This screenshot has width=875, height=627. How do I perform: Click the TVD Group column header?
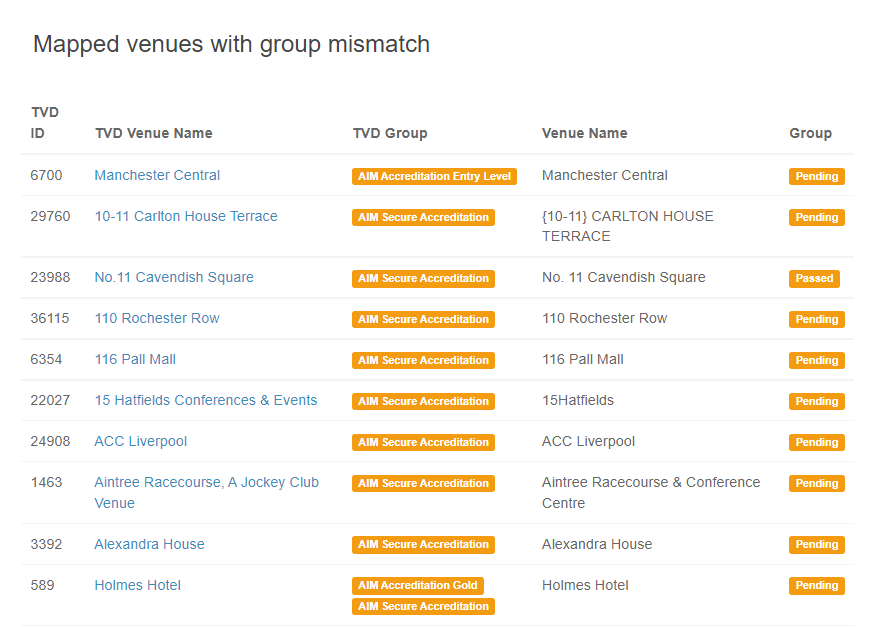(x=390, y=133)
